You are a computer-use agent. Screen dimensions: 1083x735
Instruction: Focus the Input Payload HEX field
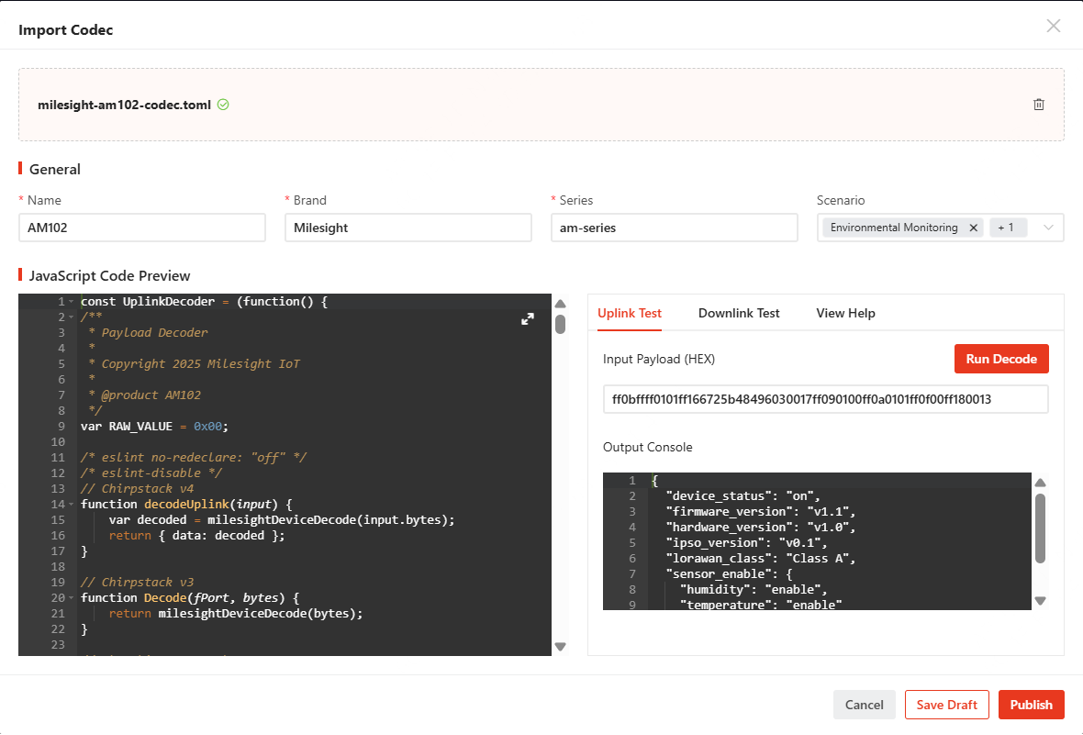pos(825,399)
